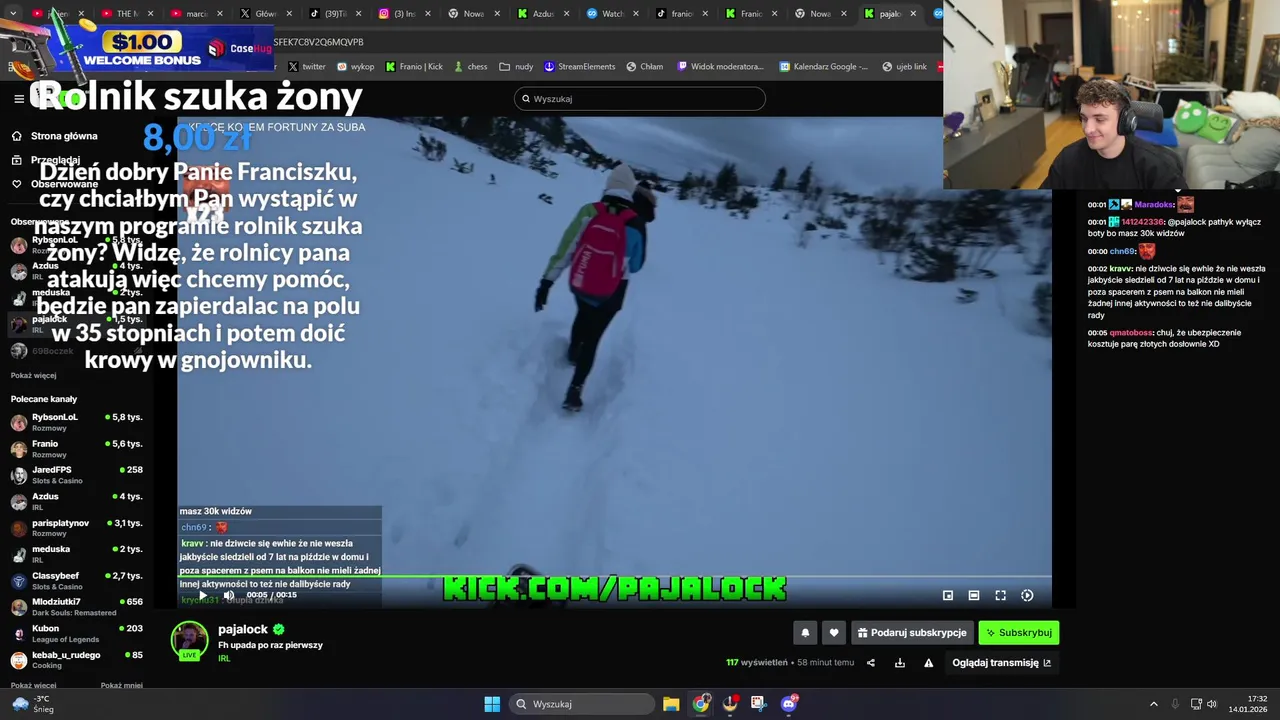Open the Oglądaj transmisję link
Viewport: 1280px width, 720px height.
1002,662
